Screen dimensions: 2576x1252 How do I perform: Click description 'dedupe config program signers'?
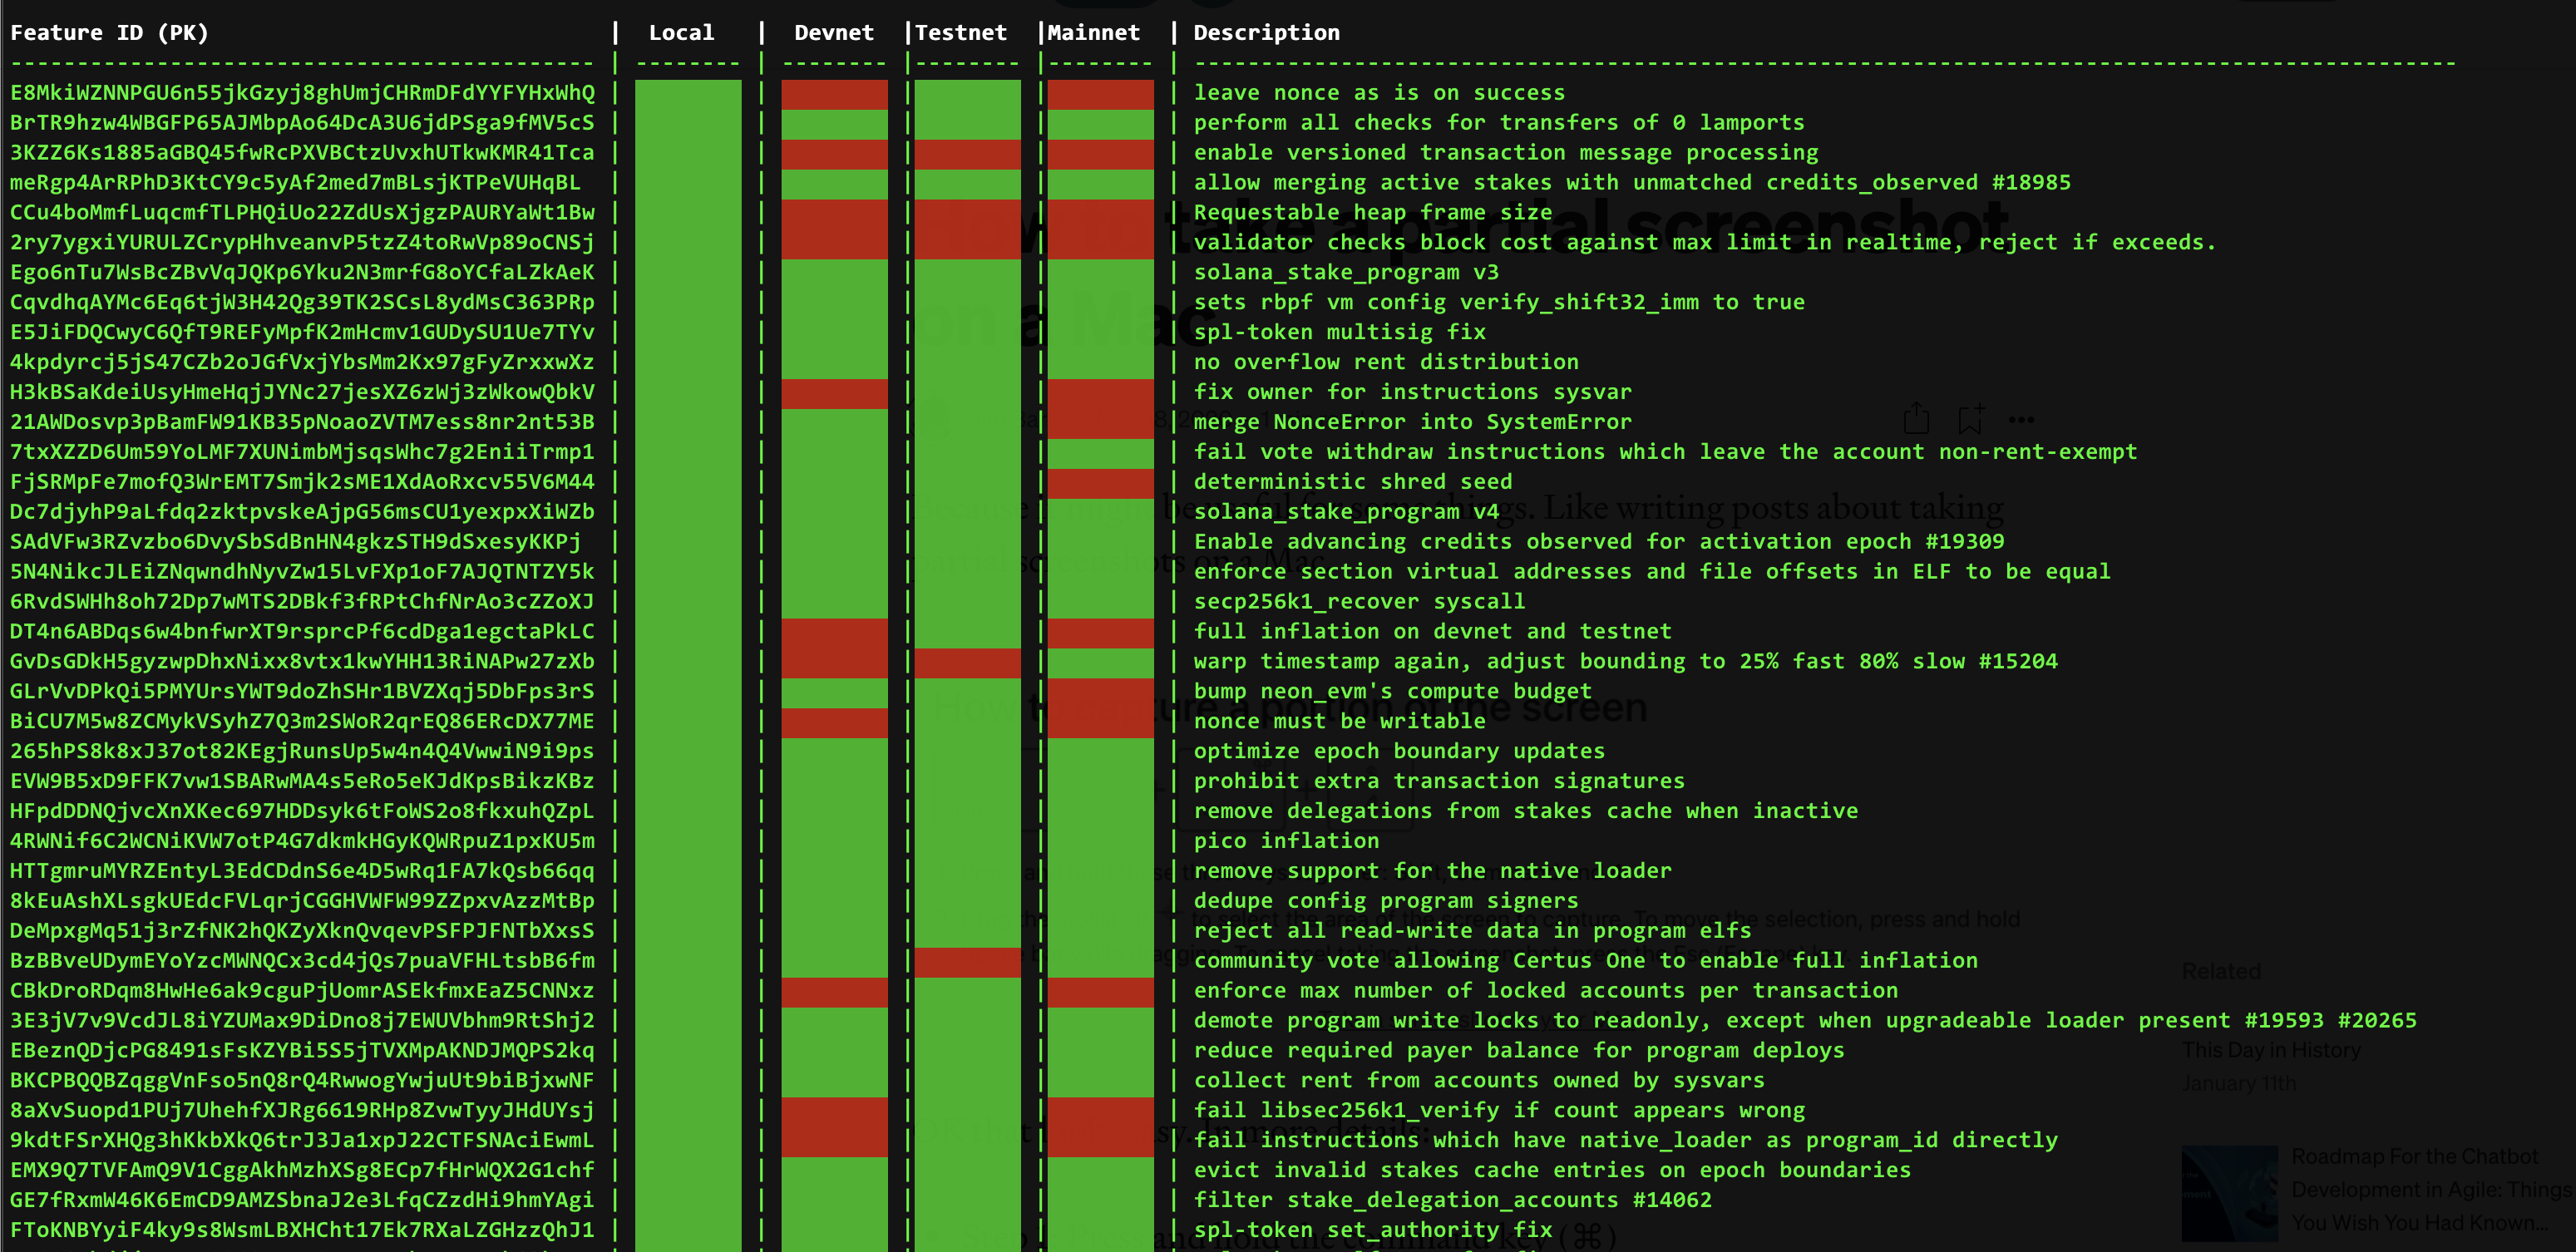1386,901
